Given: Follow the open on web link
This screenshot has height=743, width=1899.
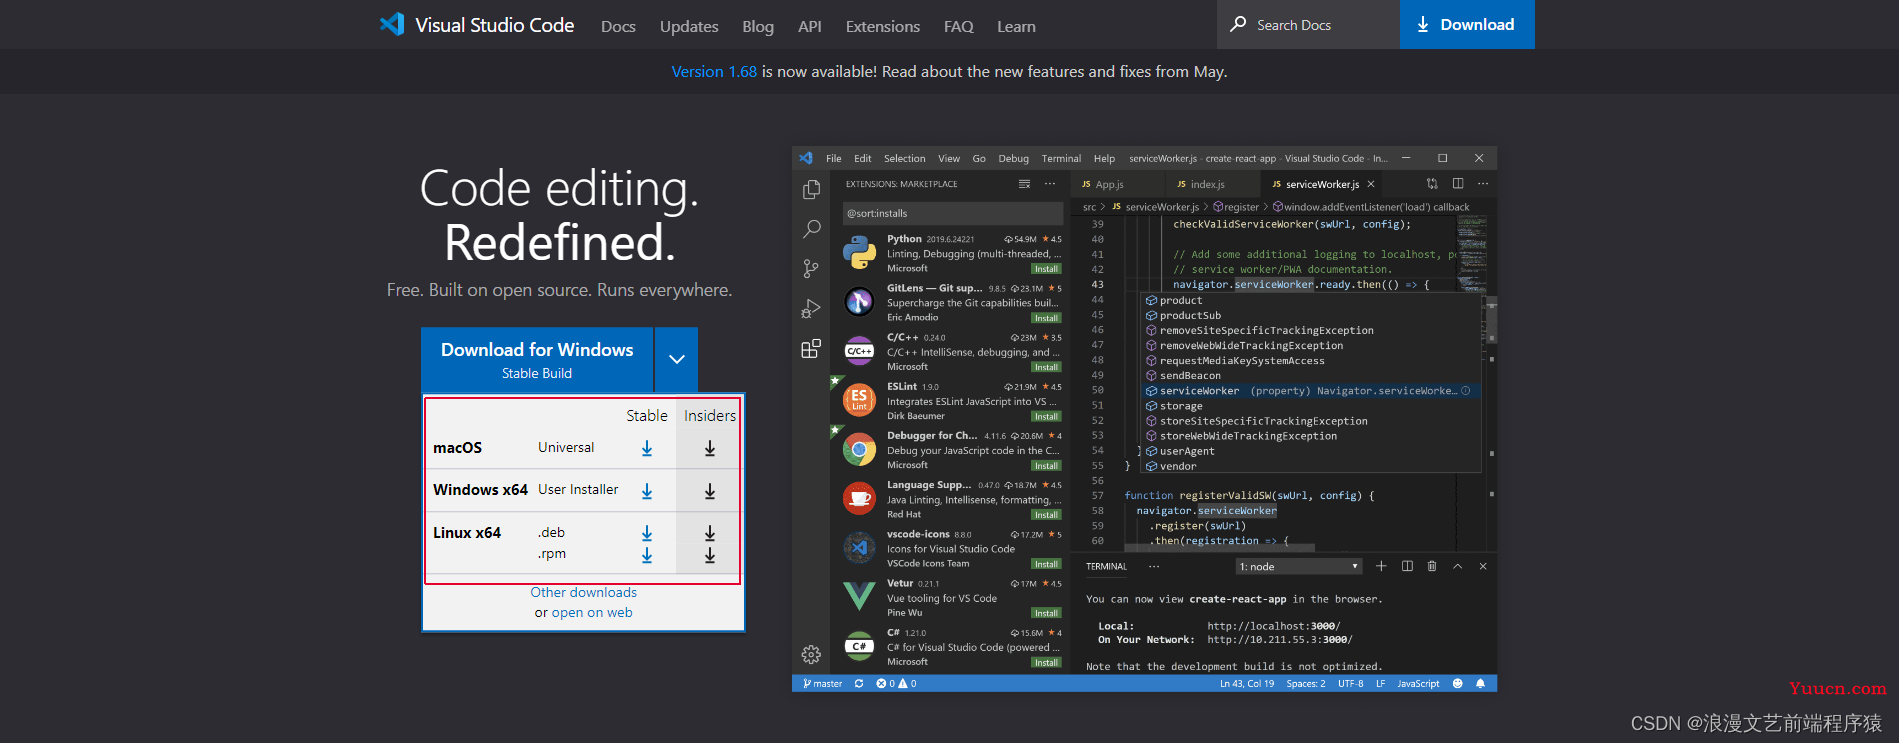Looking at the screenshot, I should coord(592,613).
